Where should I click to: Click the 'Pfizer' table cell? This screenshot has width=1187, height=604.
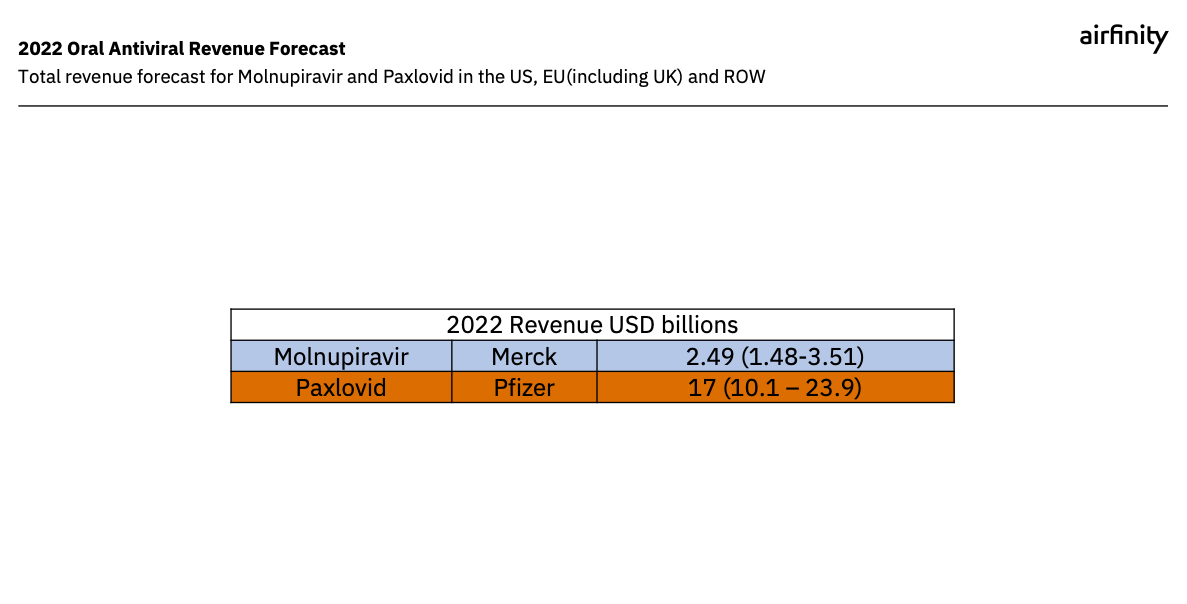point(524,387)
